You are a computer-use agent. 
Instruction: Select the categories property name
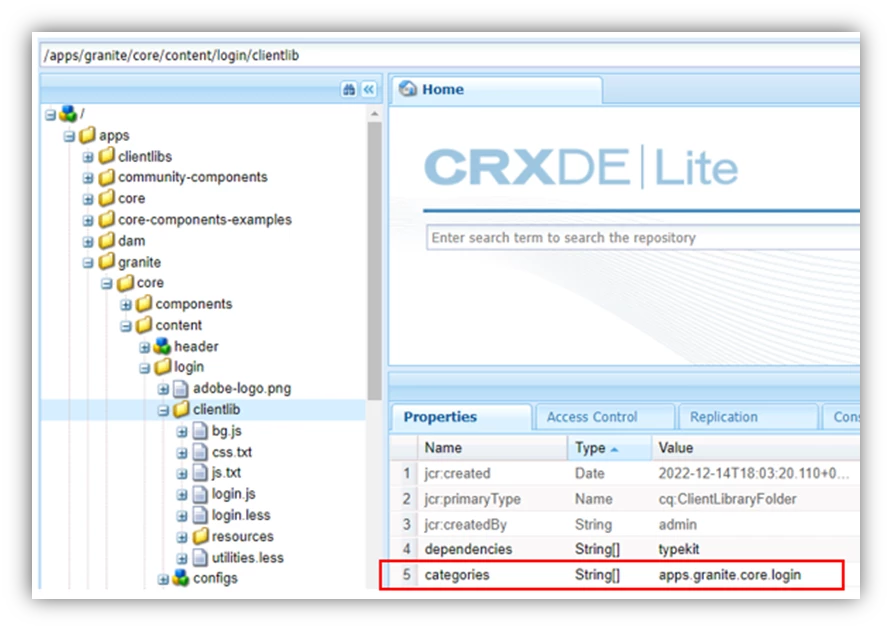[457, 575]
